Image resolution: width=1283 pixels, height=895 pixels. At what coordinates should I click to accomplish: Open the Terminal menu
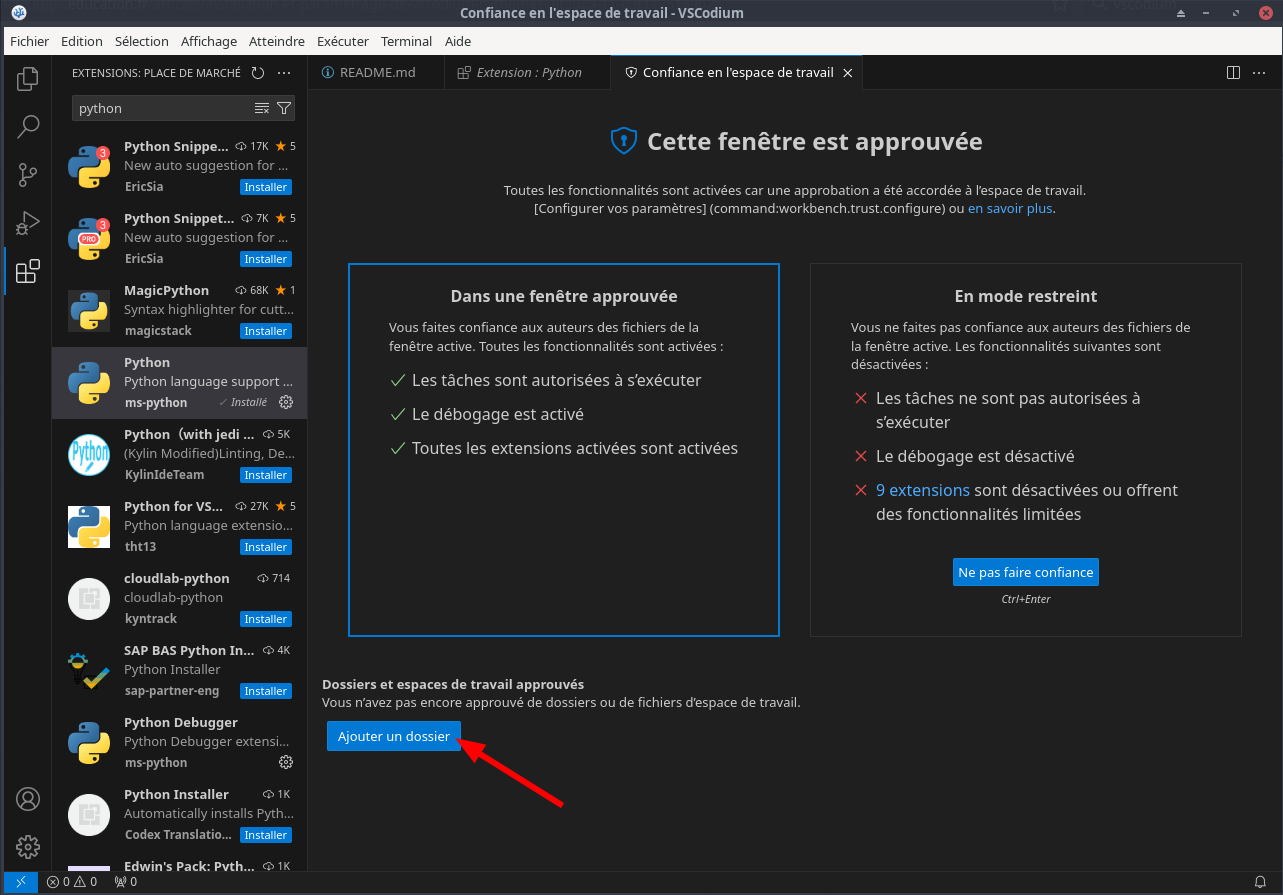[x=406, y=41]
